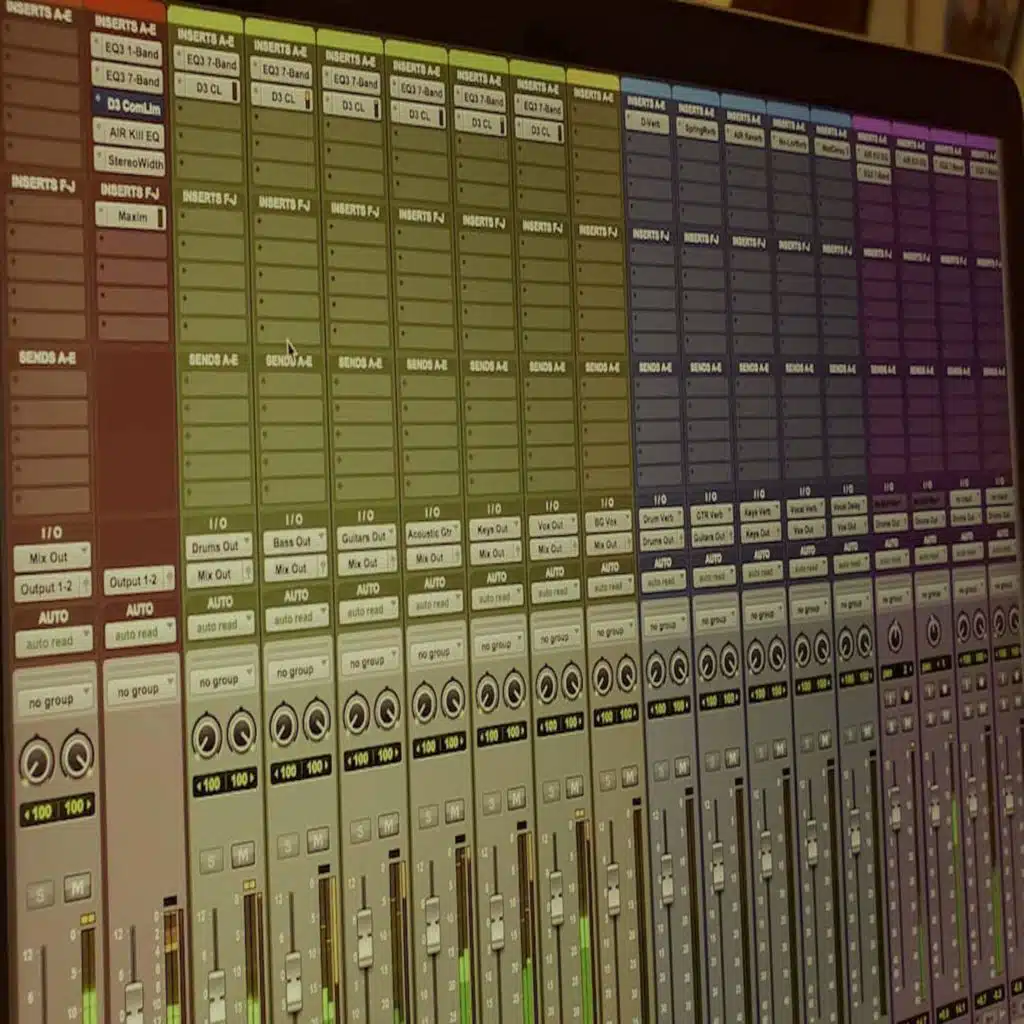Open D3 CL insert on Drums Out track
The width and height of the screenshot is (1024, 1024).
pyautogui.click(x=206, y=87)
